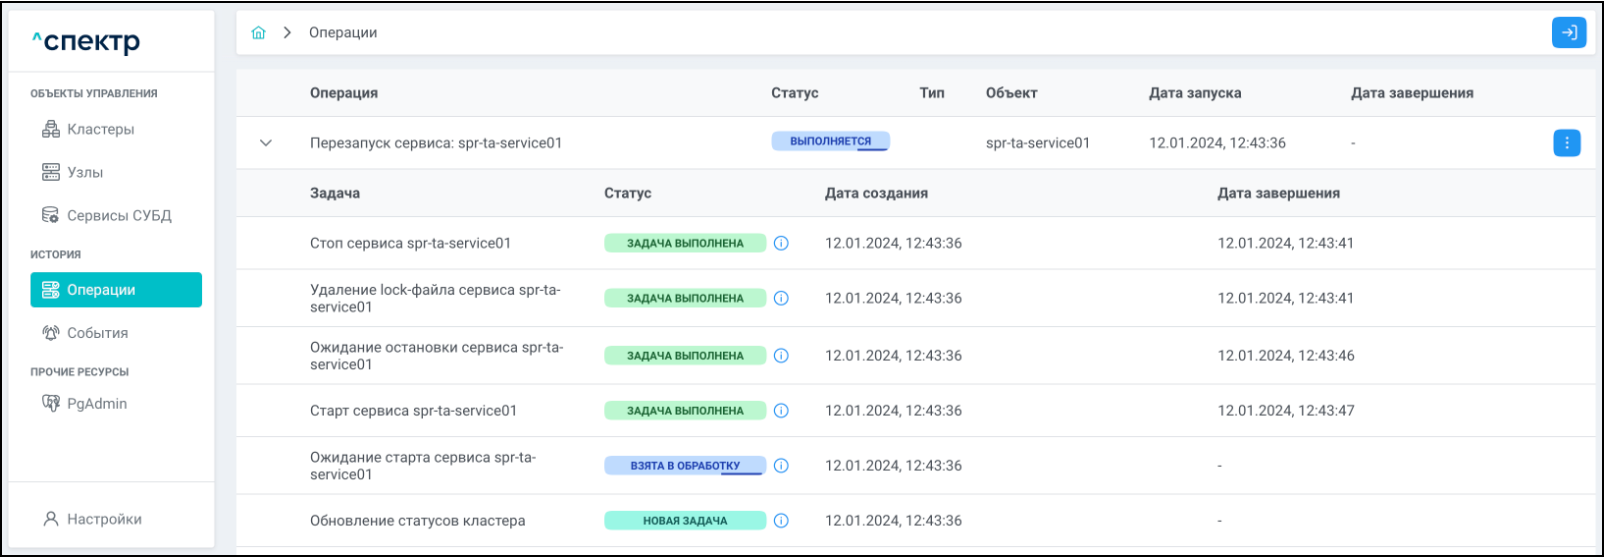The height and width of the screenshot is (558, 1604).
Task: Click the Спектр logo
Action: click(86, 42)
